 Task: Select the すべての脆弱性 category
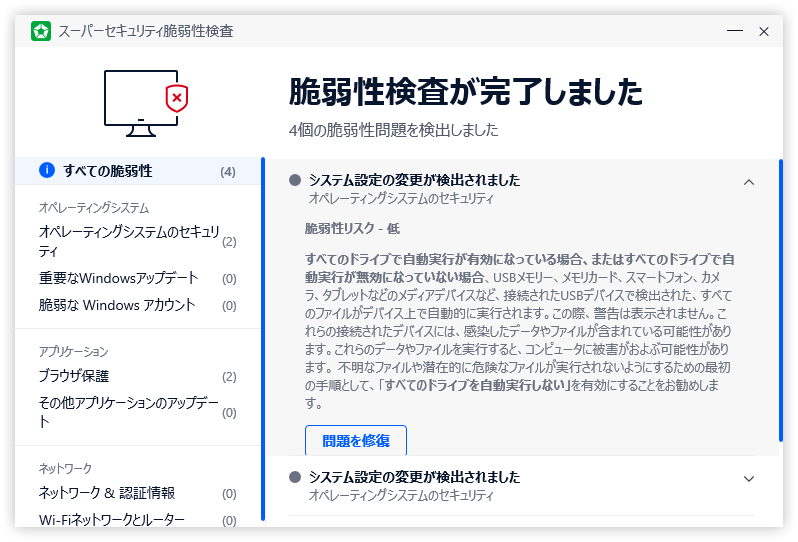[138, 171]
